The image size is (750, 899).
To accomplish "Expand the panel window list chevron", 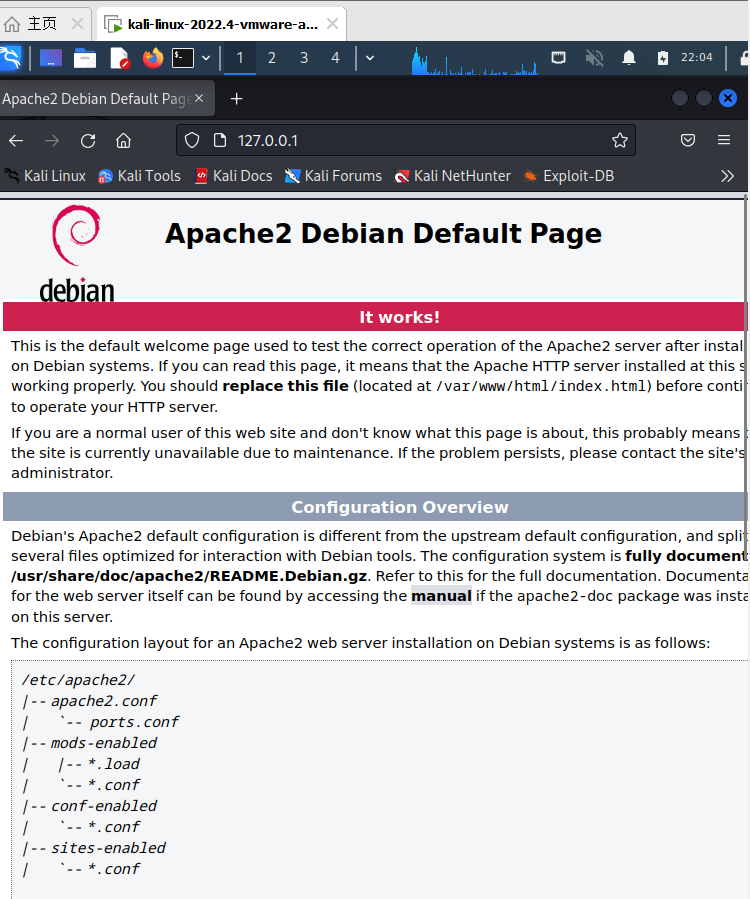I will [x=370, y=58].
